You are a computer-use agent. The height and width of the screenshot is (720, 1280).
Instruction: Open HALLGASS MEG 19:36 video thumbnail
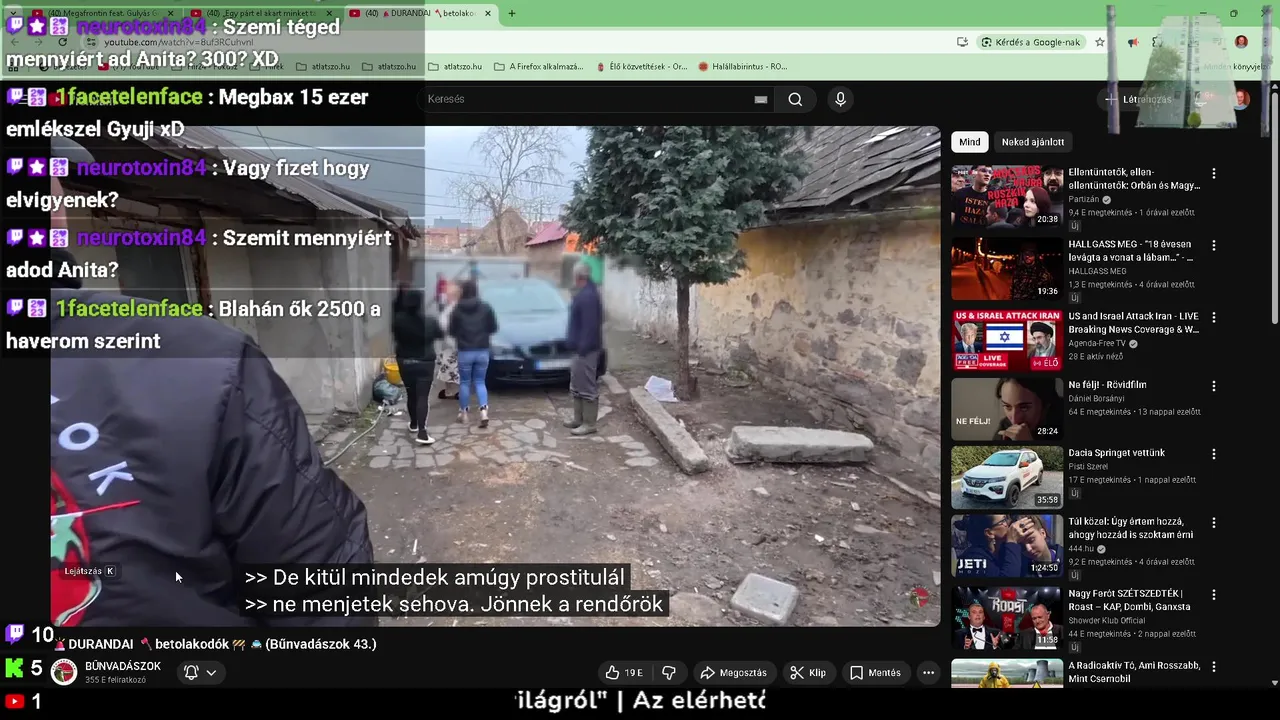(1007, 268)
